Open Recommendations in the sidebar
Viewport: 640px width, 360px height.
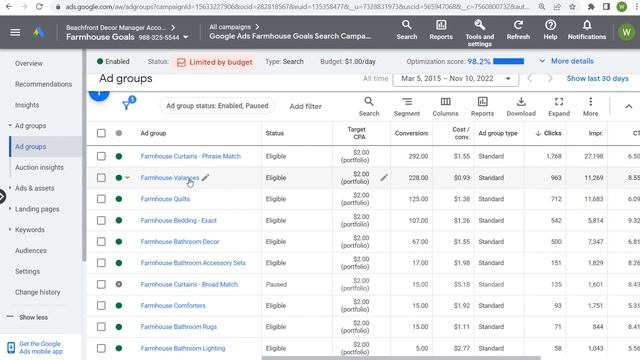(x=43, y=84)
